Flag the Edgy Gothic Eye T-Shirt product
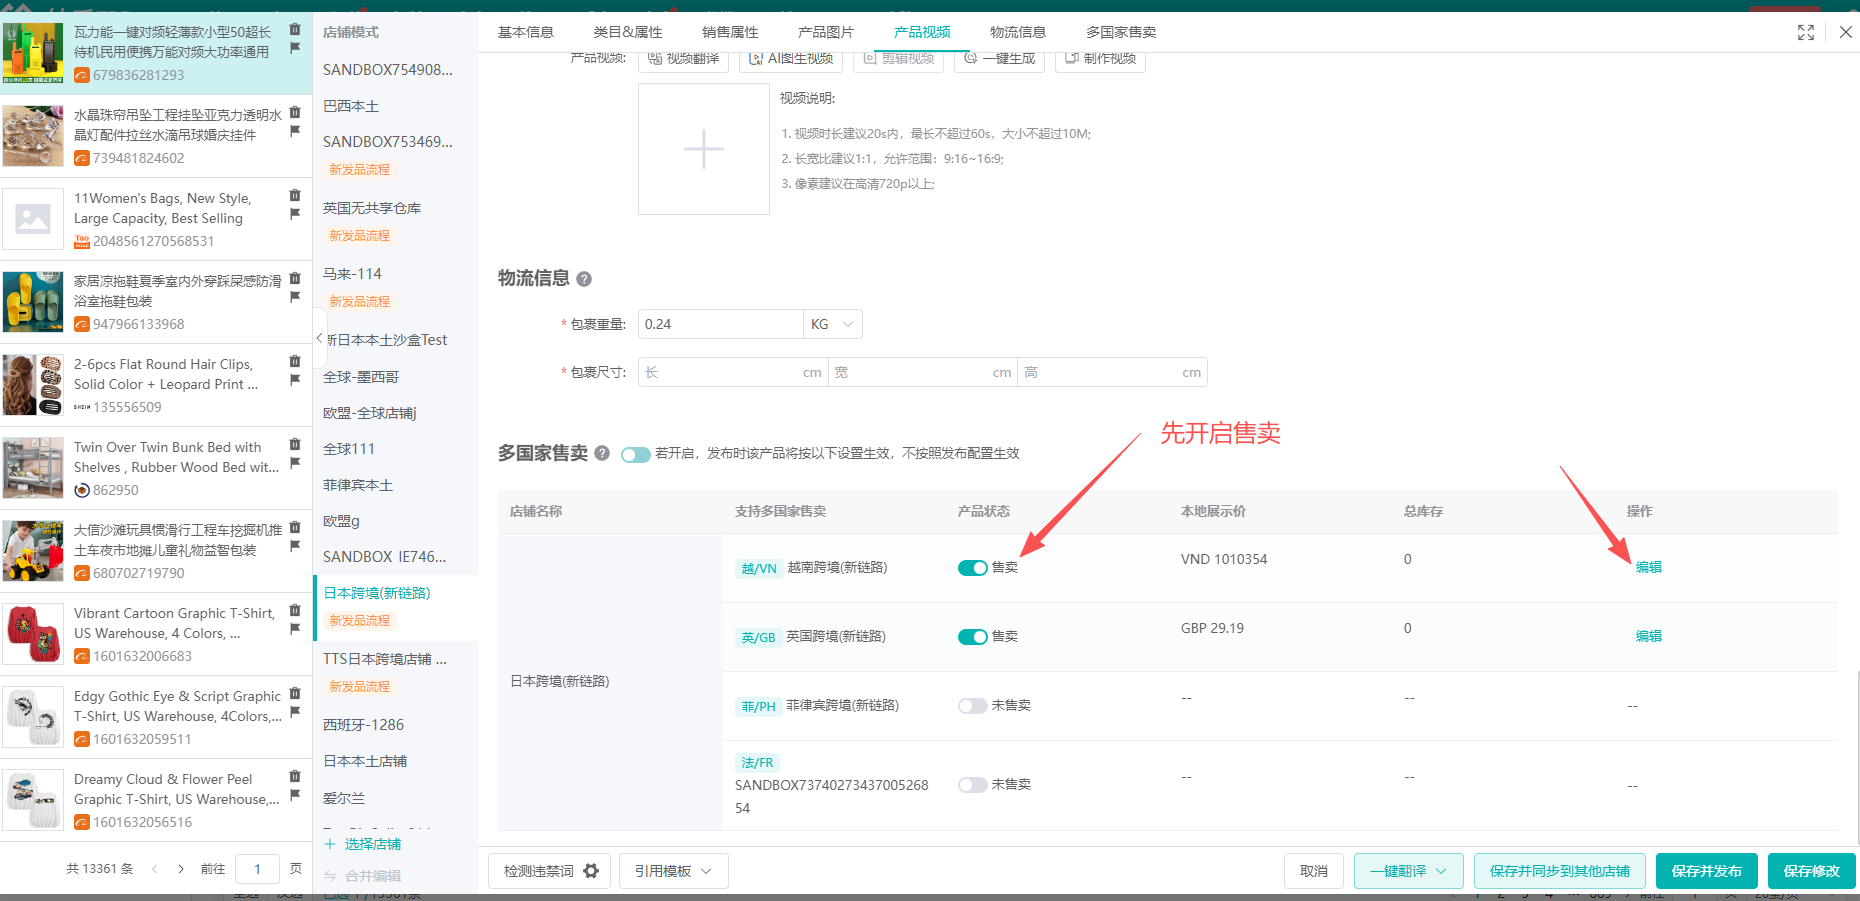This screenshot has height=901, width=1860. [x=295, y=712]
